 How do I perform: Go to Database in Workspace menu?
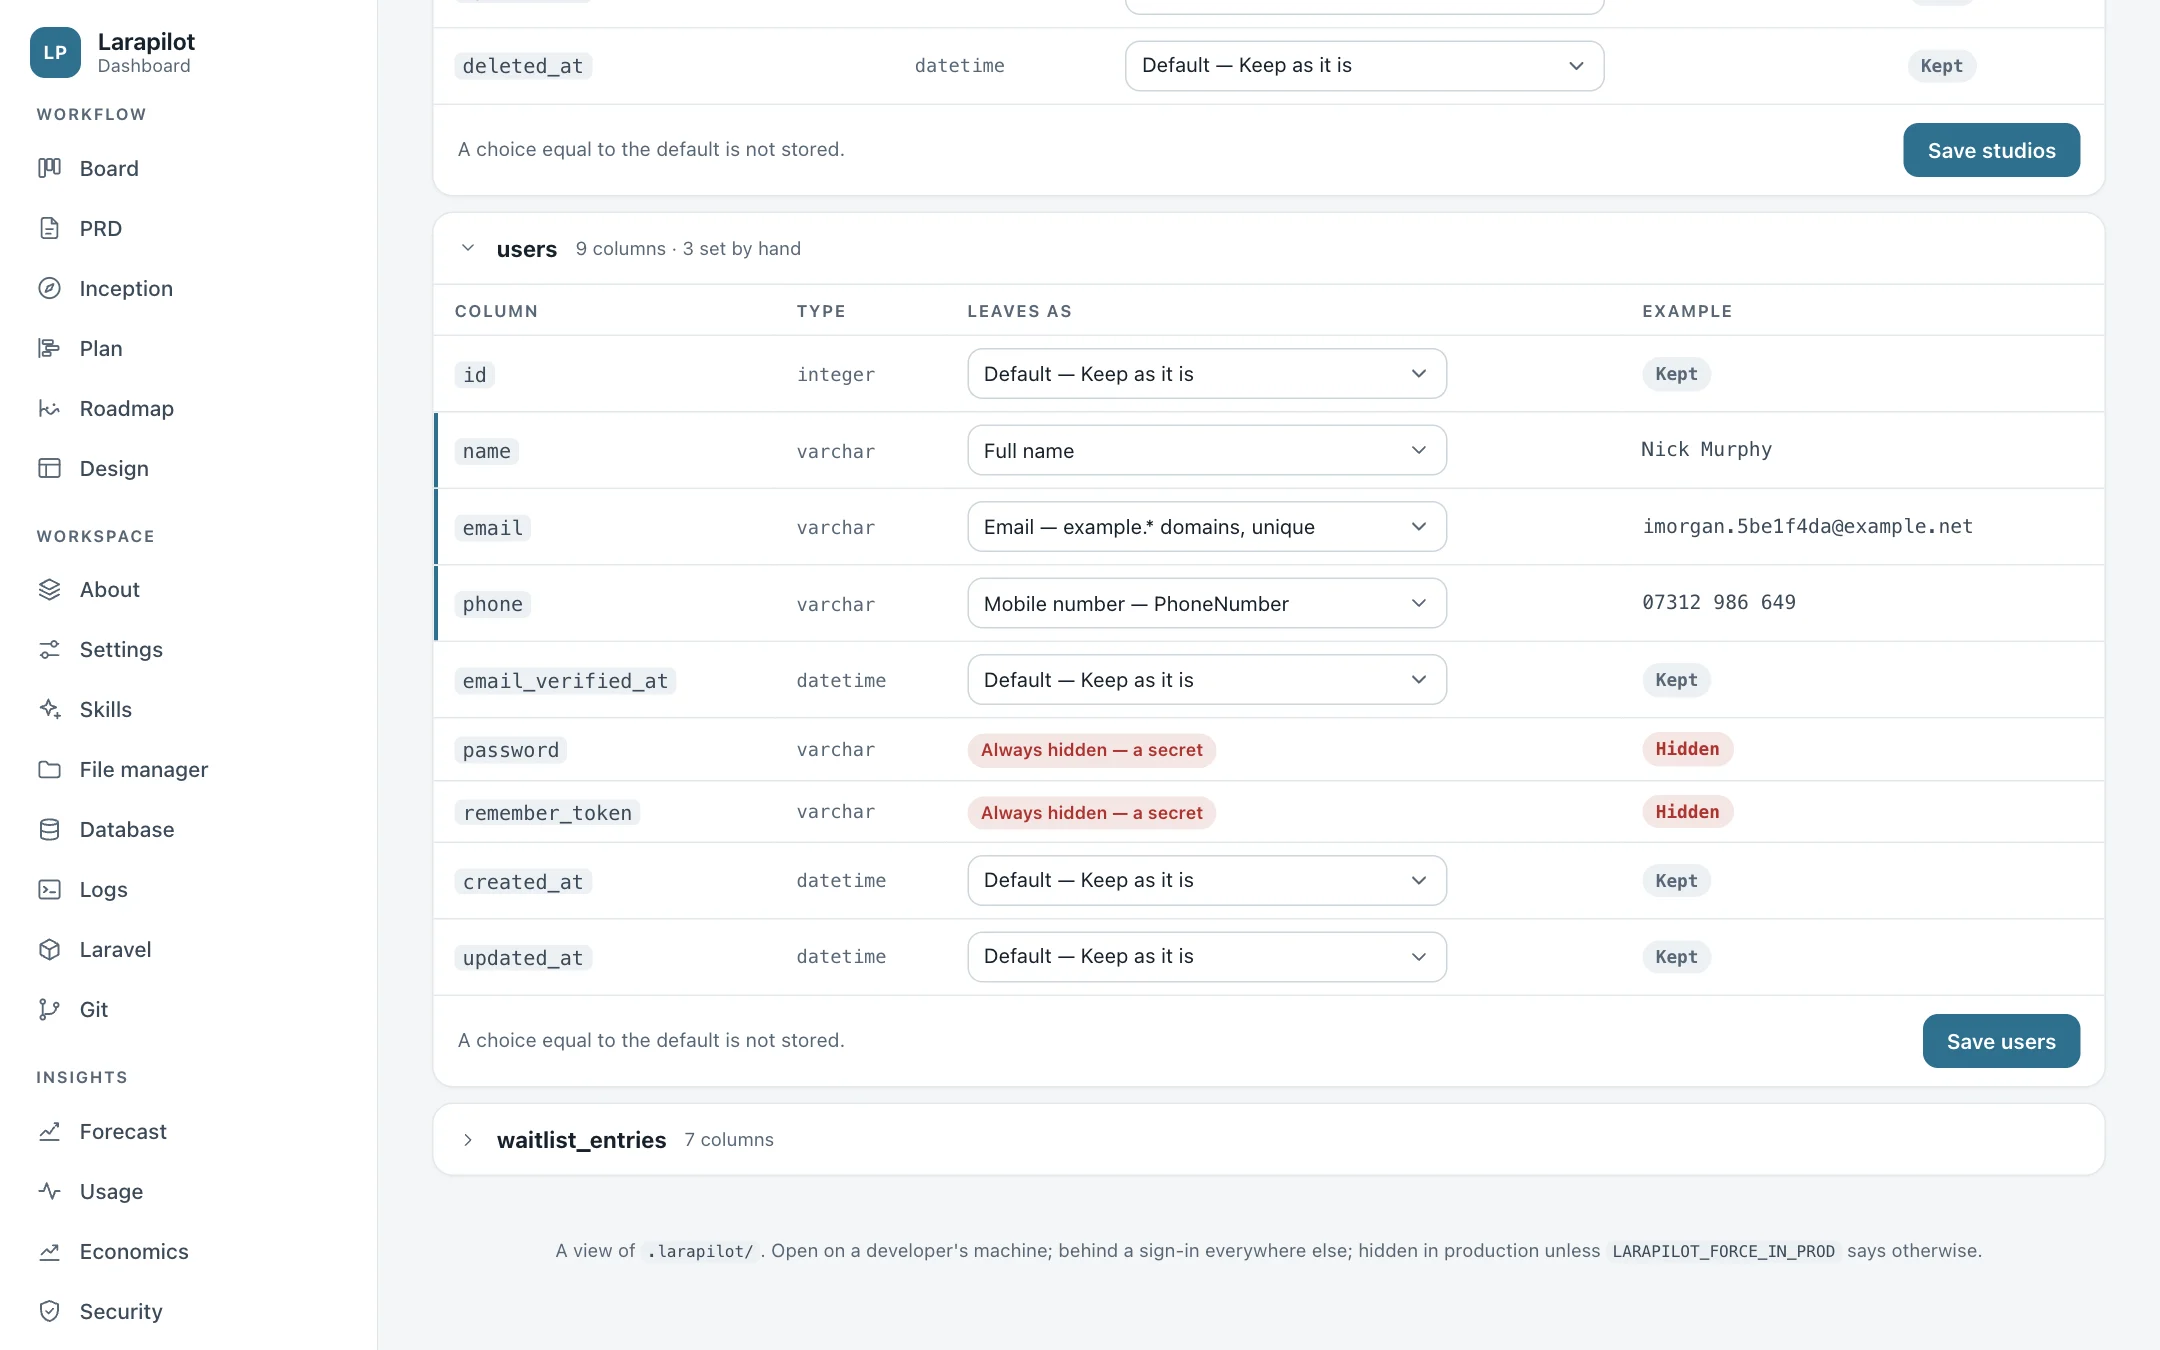coord(127,829)
